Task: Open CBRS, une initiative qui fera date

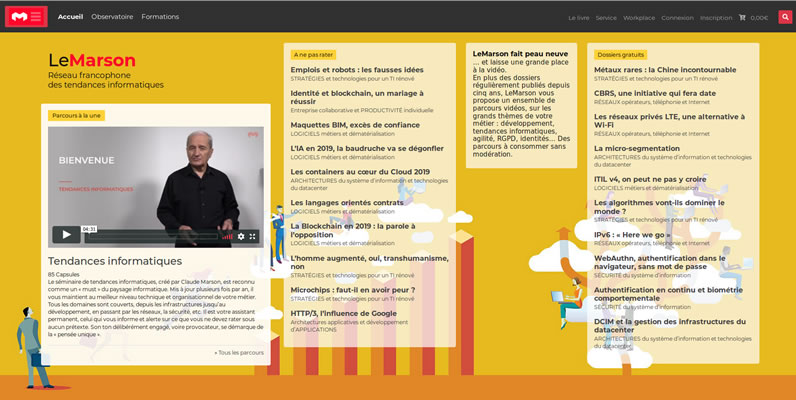Action: (x=655, y=93)
